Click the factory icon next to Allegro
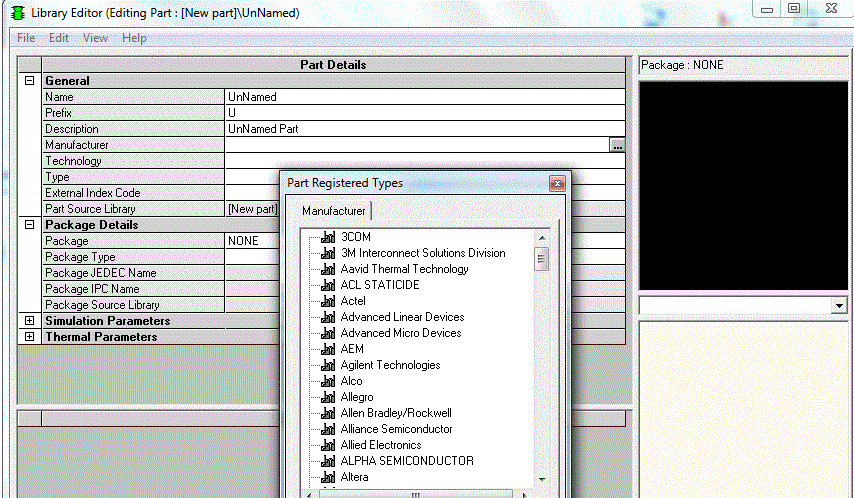The width and height of the screenshot is (854, 498). coord(328,397)
